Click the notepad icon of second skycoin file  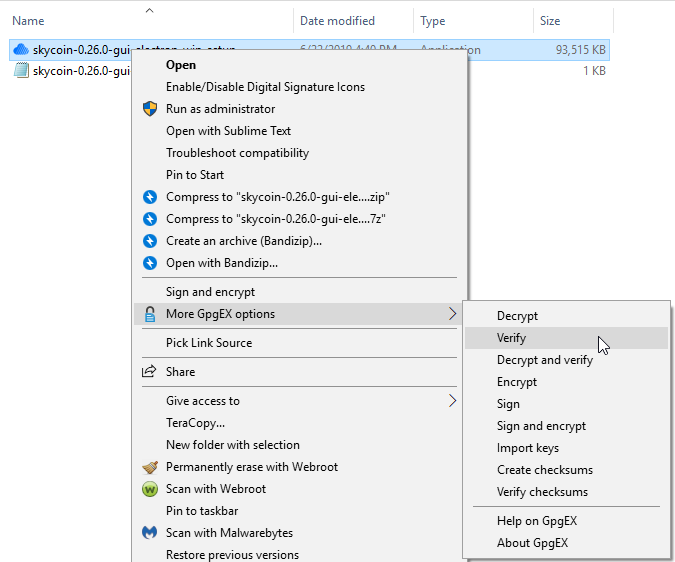(21, 70)
